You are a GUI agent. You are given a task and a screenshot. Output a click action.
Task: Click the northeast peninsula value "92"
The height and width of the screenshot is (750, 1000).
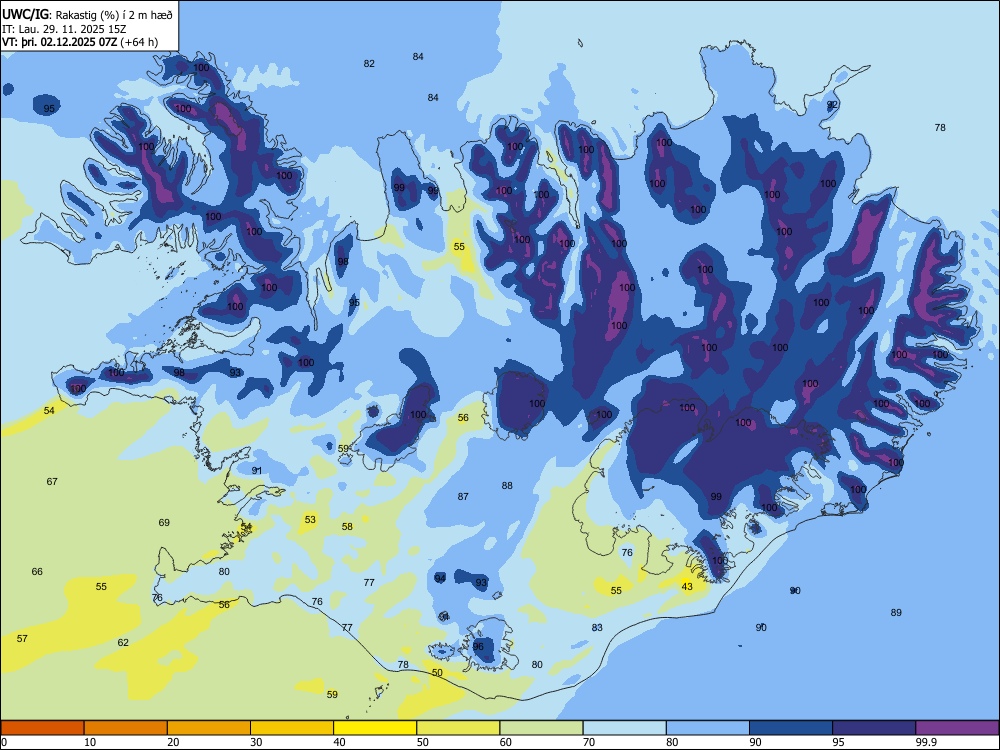(x=832, y=105)
